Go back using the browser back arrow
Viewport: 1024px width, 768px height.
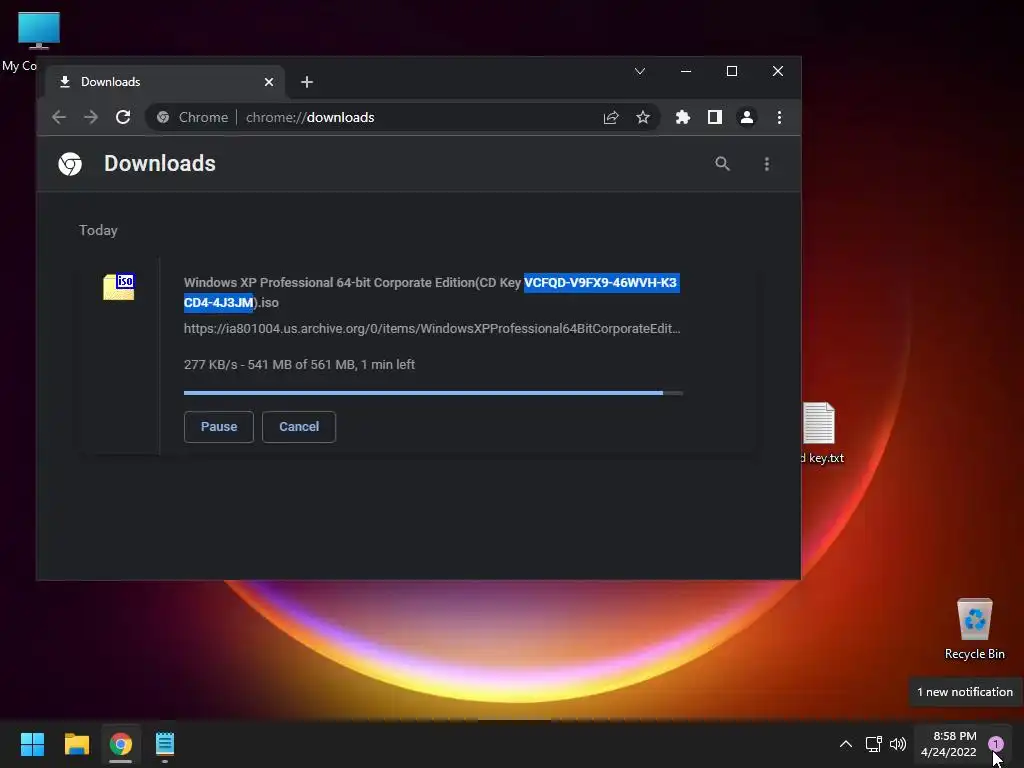[59, 118]
